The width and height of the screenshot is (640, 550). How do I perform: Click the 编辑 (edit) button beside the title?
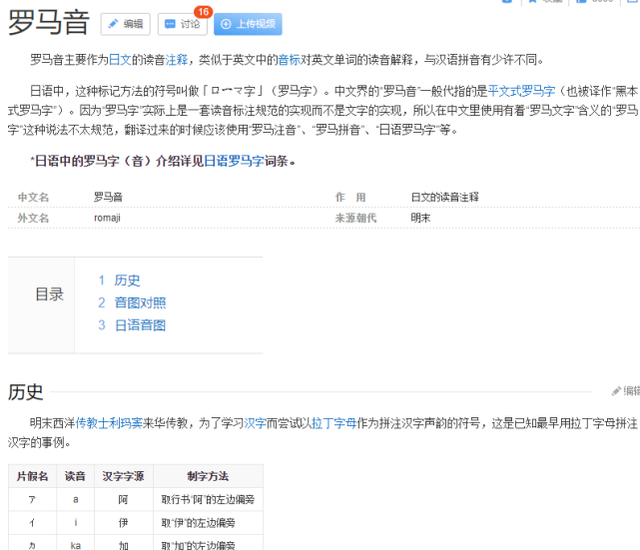[x=125, y=24]
